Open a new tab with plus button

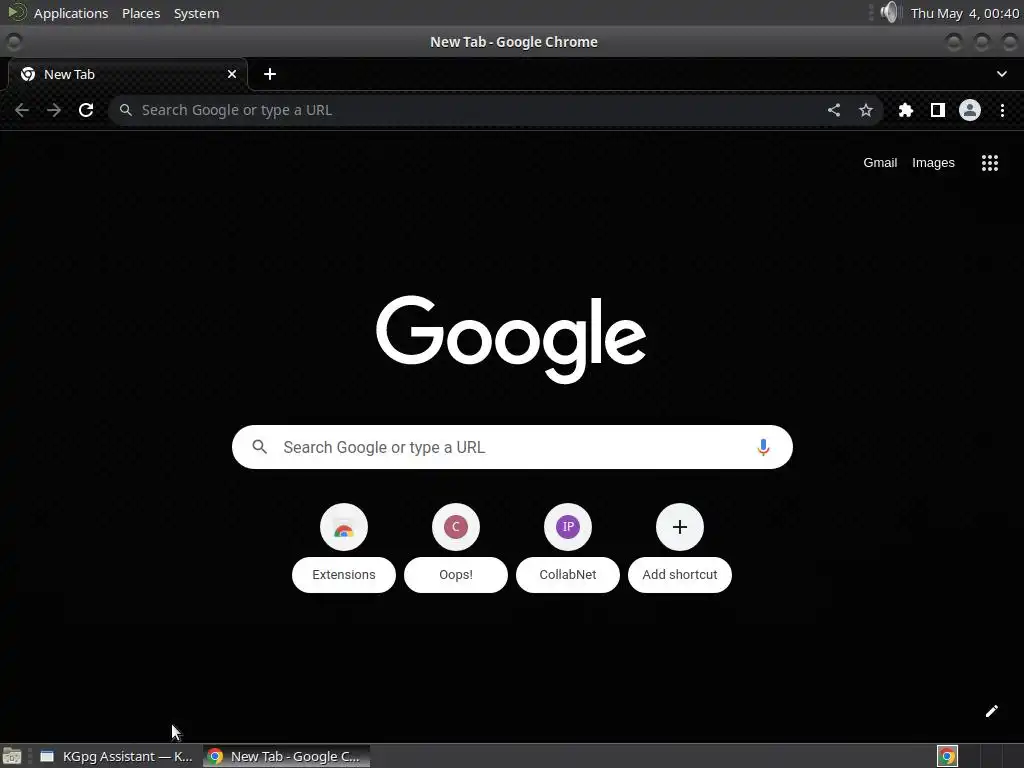click(270, 74)
